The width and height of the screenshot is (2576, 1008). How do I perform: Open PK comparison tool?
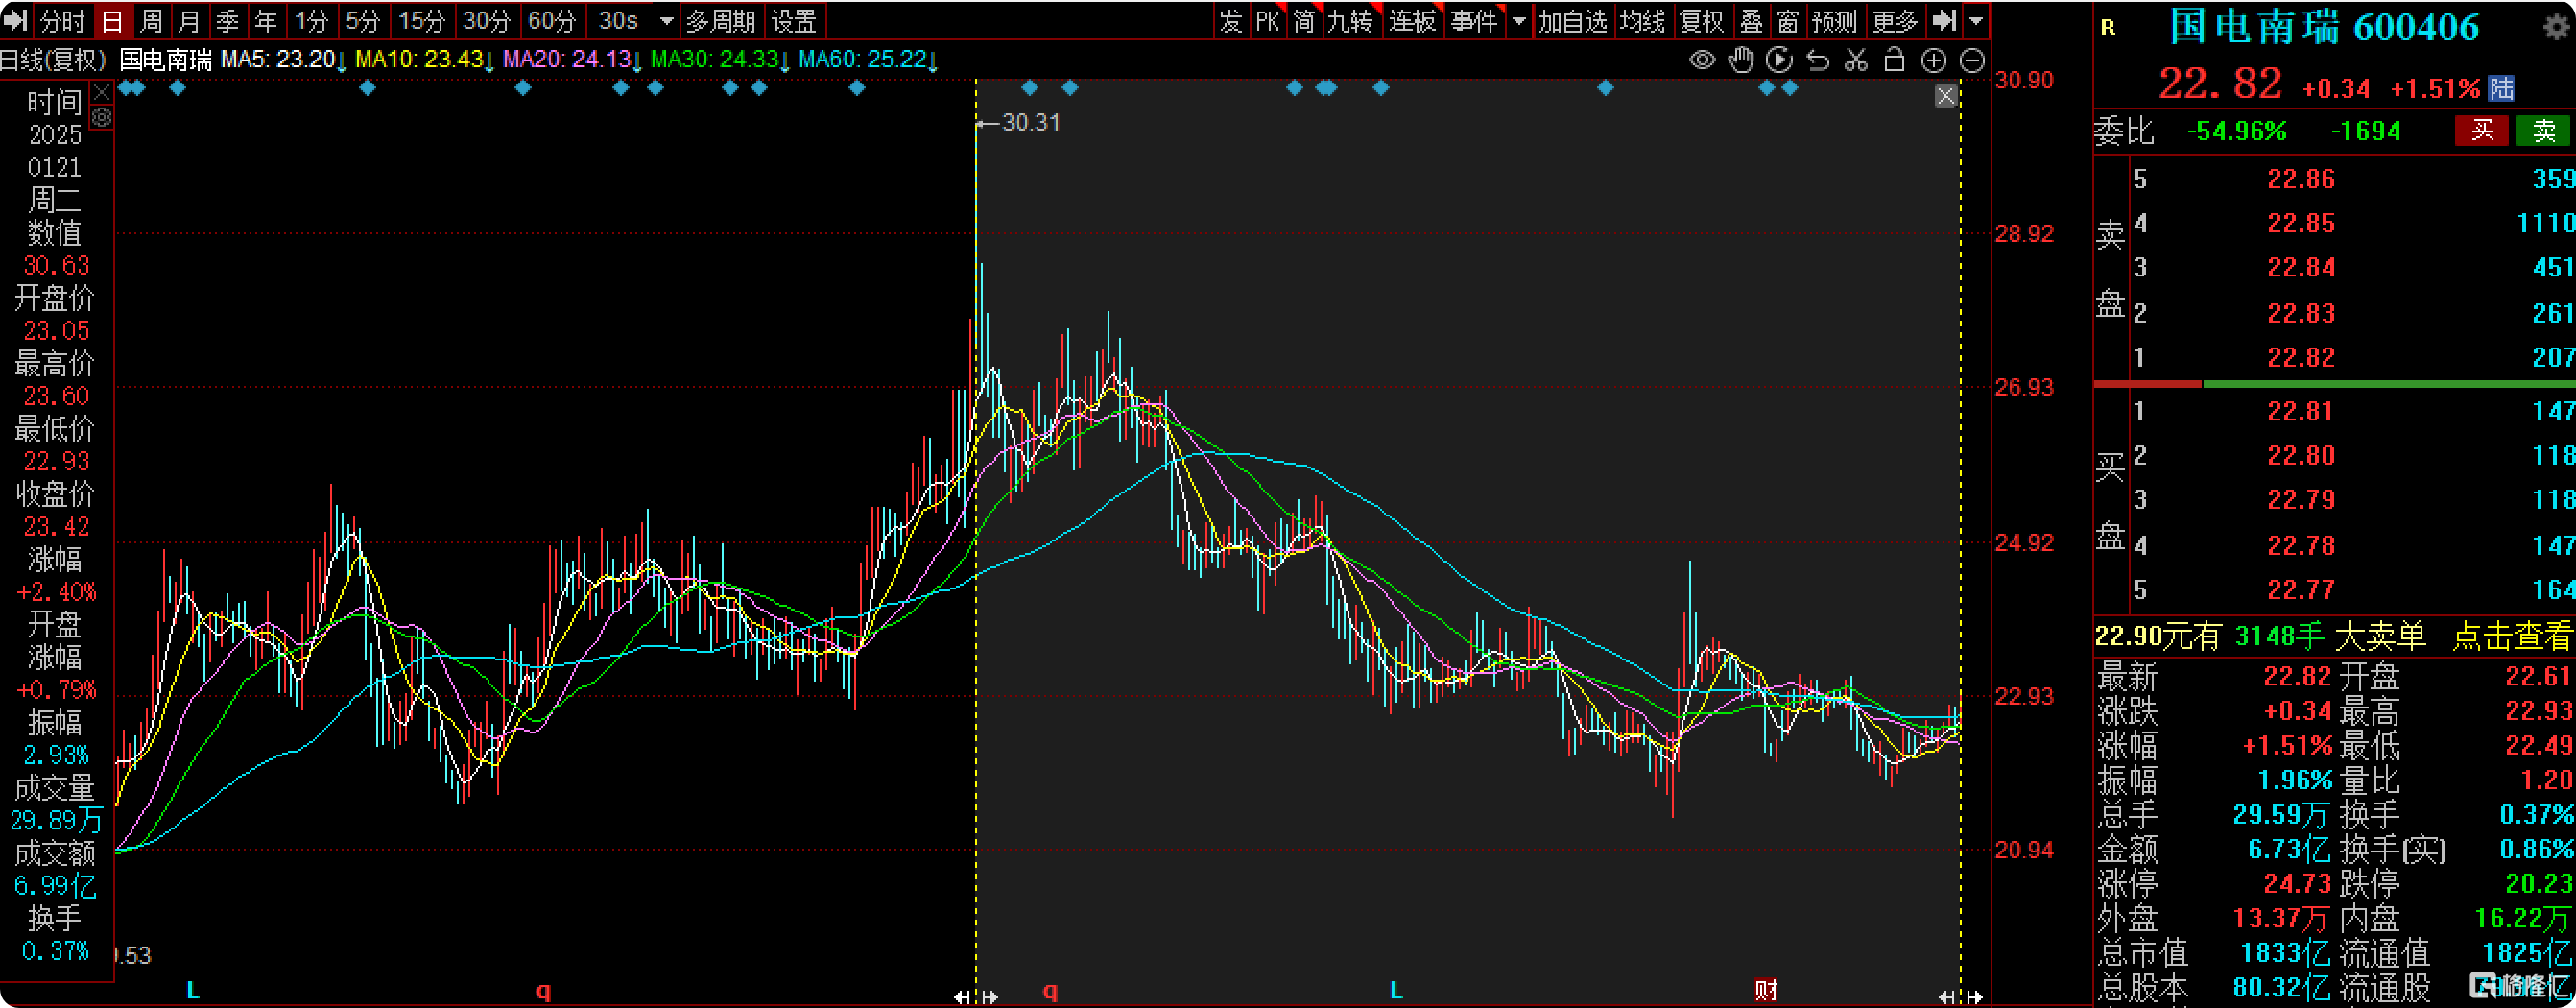point(1268,21)
